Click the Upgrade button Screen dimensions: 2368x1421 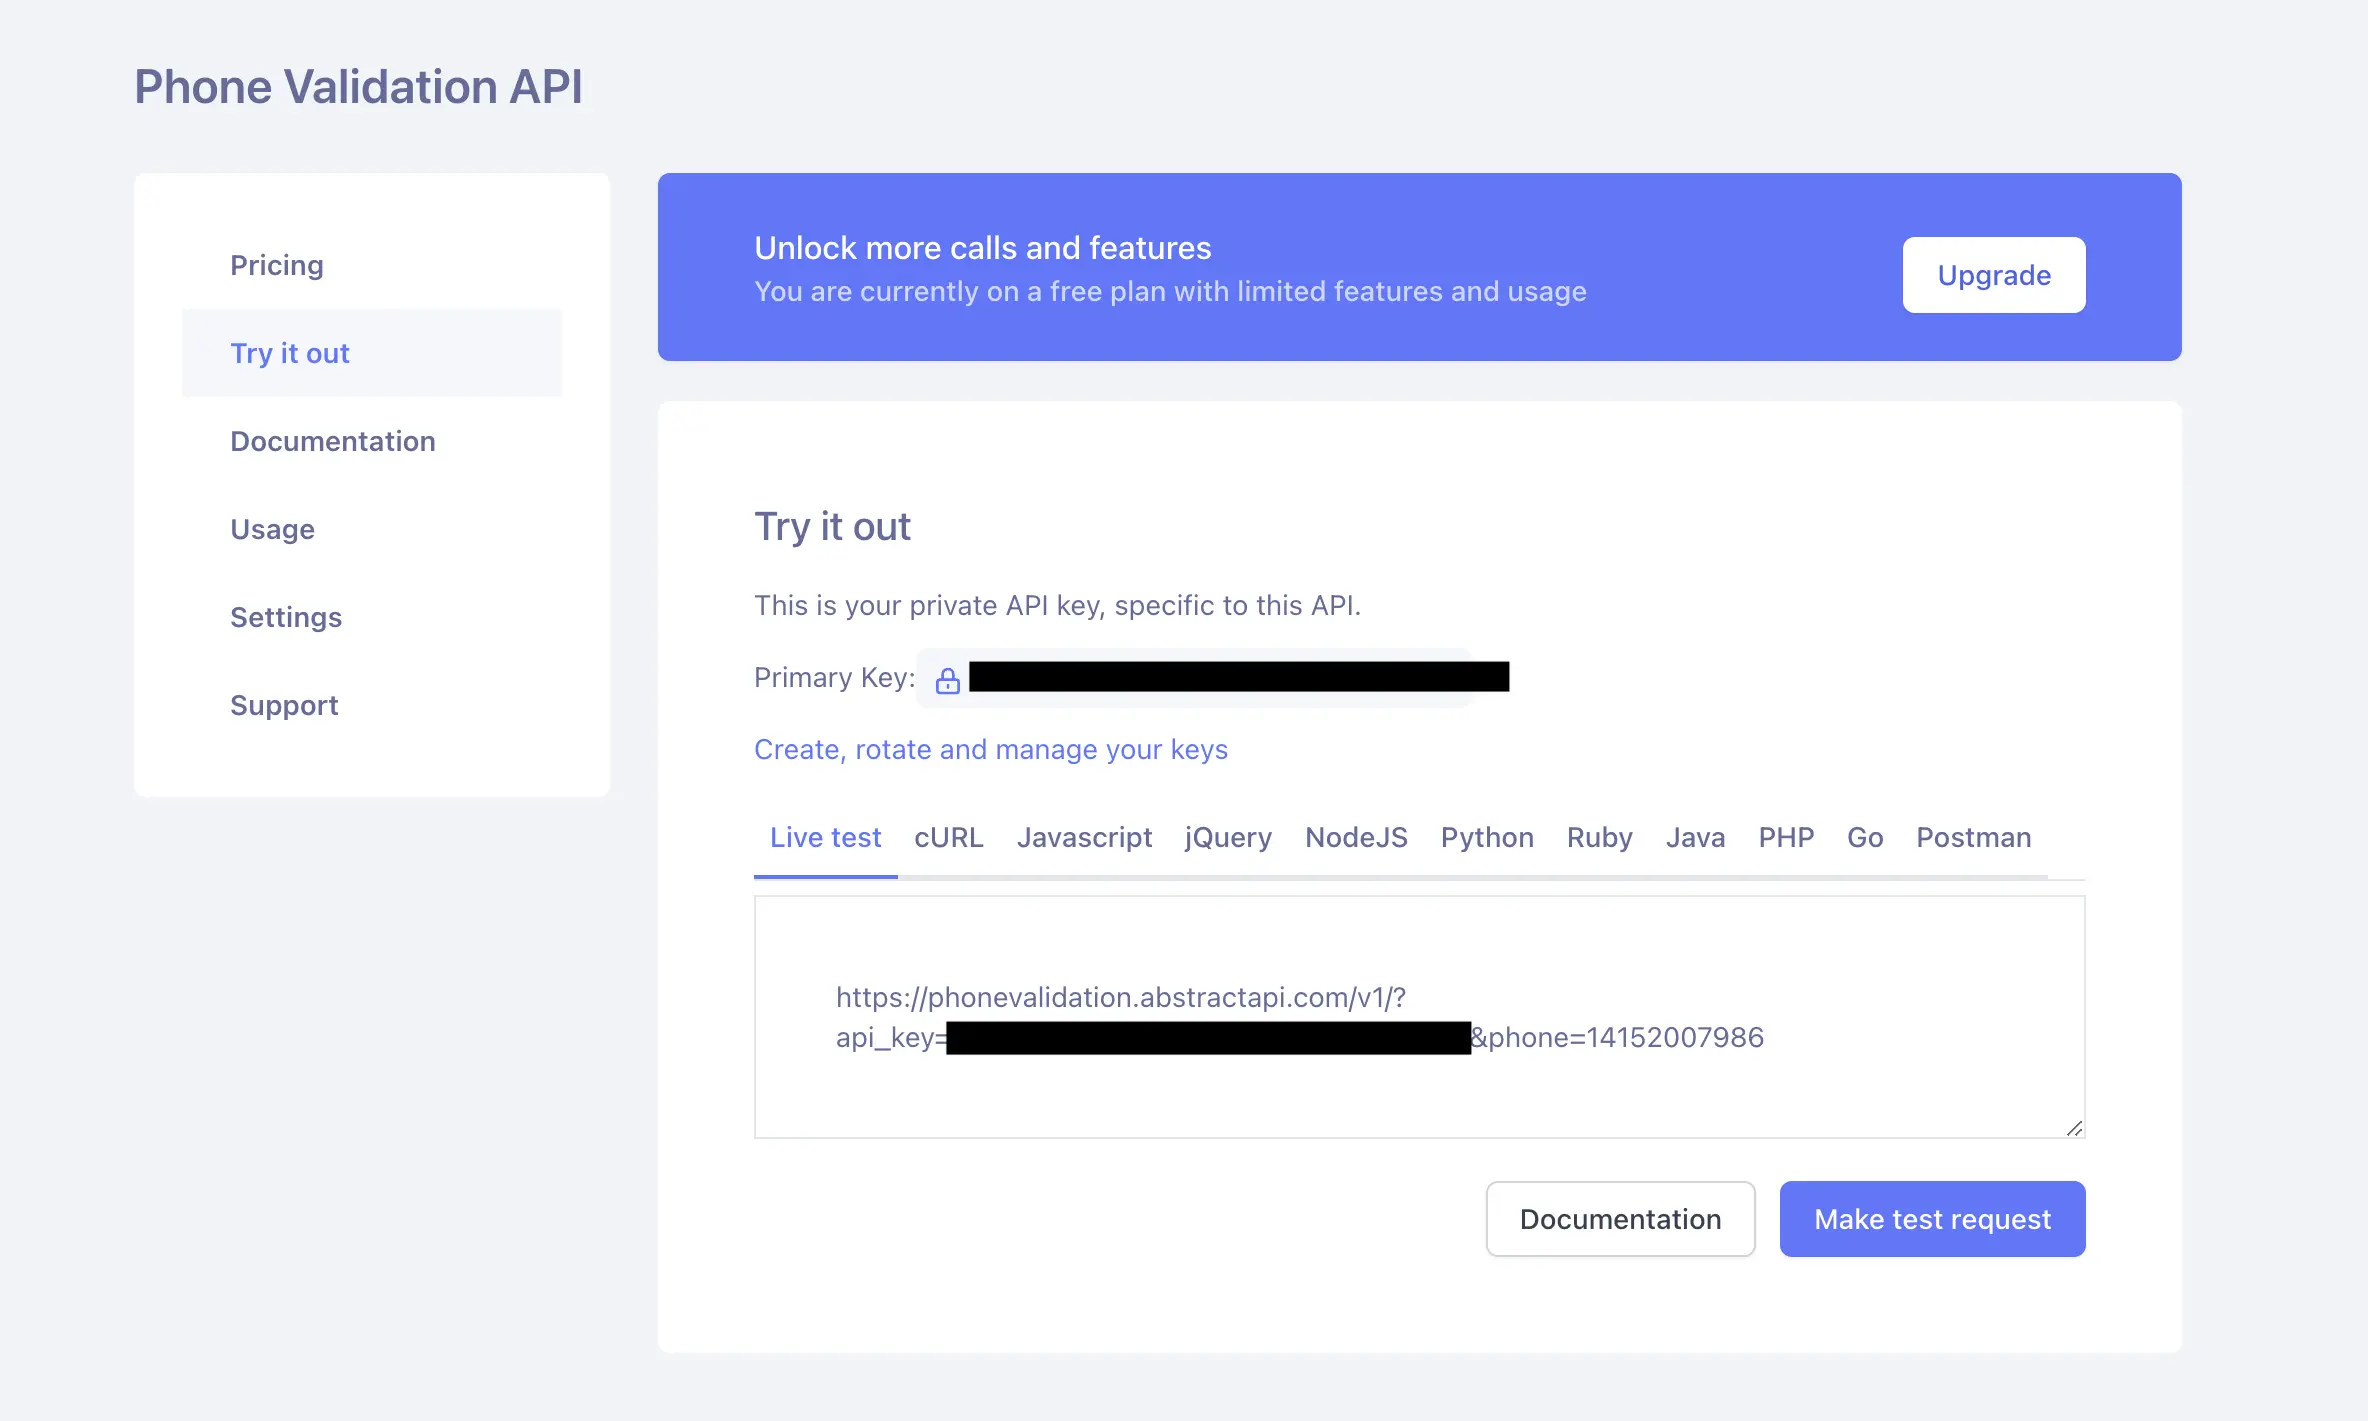click(x=1993, y=275)
